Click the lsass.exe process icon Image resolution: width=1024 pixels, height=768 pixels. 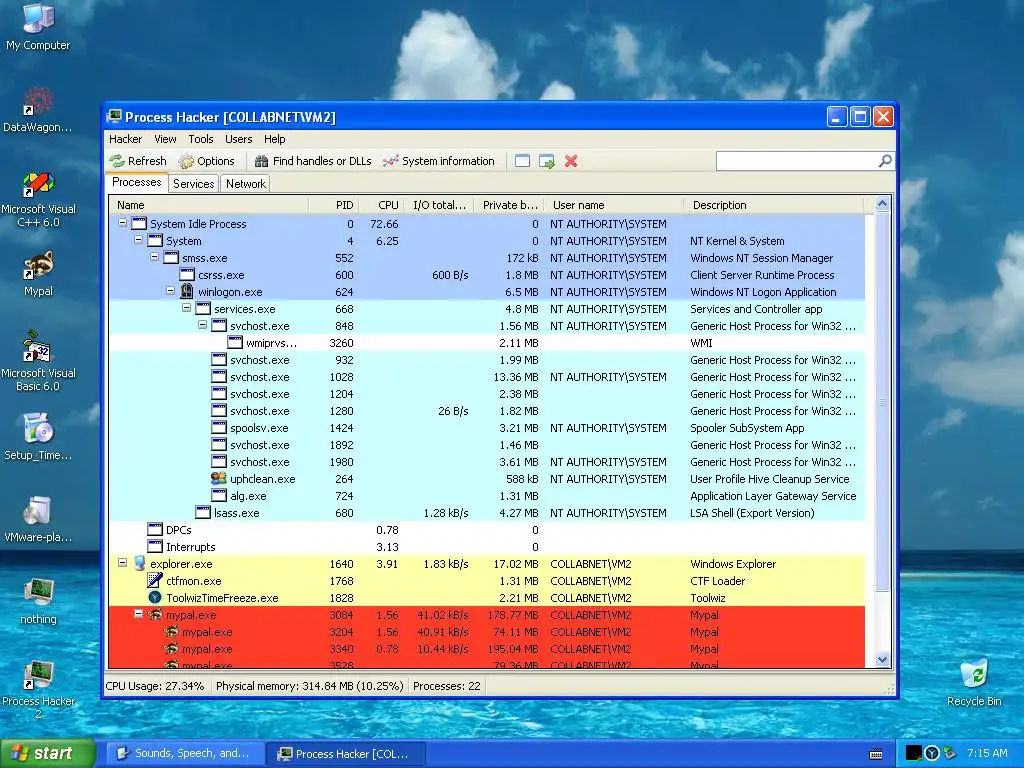tap(203, 512)
